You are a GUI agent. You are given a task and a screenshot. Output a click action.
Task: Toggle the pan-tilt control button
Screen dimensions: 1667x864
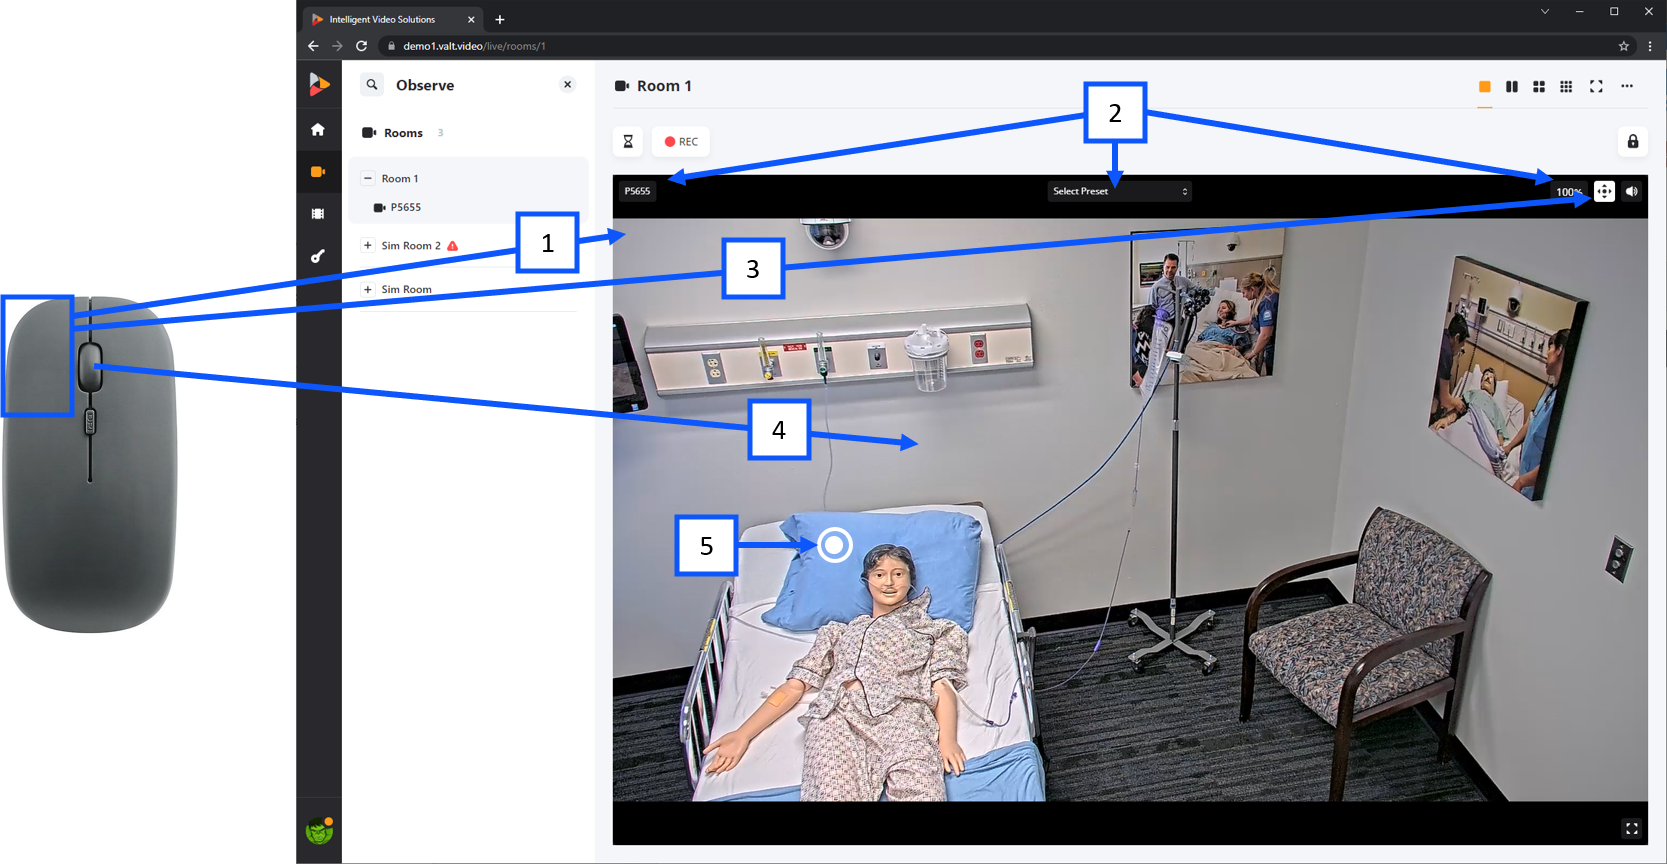pos(1604,191)
